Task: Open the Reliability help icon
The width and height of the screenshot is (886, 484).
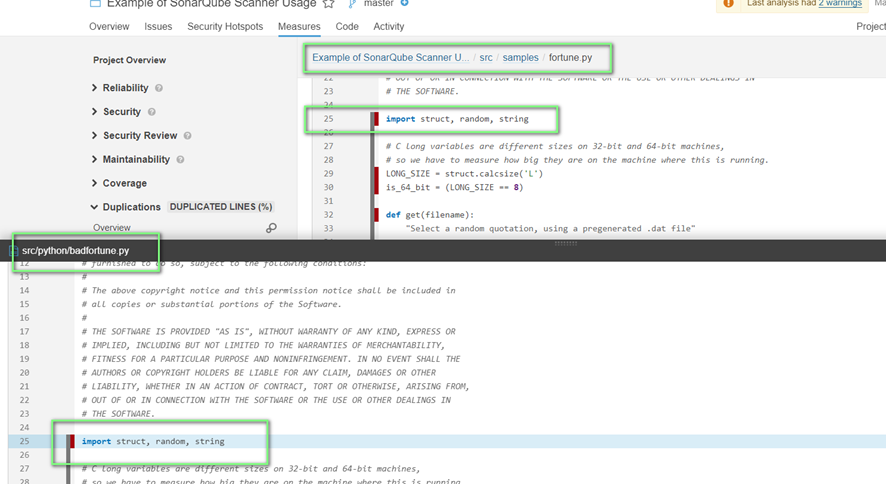Action: (x=159, y=88)
